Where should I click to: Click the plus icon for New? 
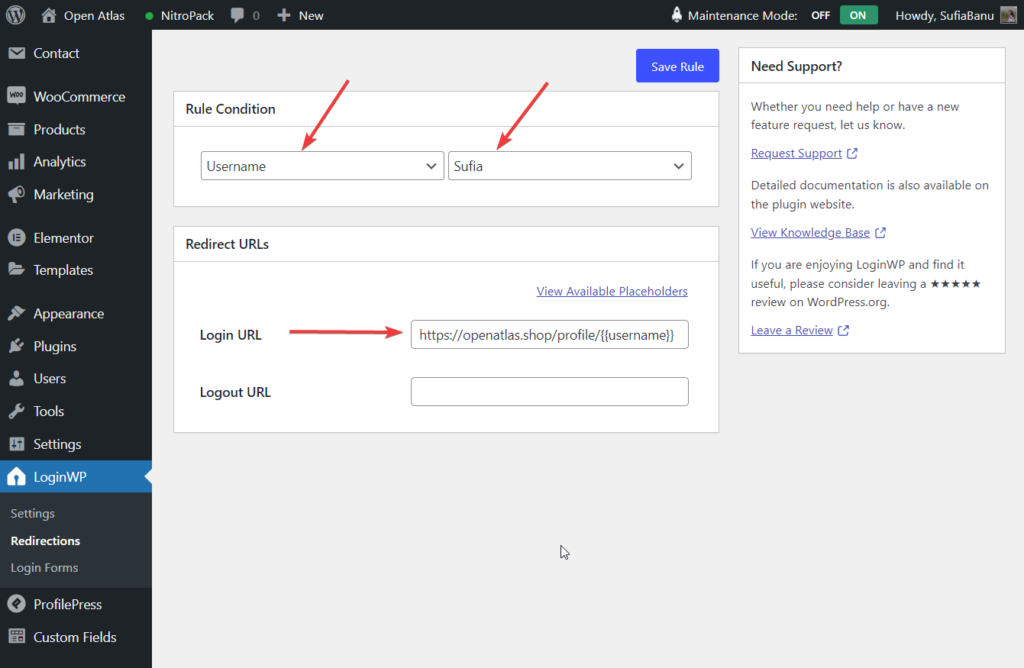pyautogui.click(x=283, y=15)
